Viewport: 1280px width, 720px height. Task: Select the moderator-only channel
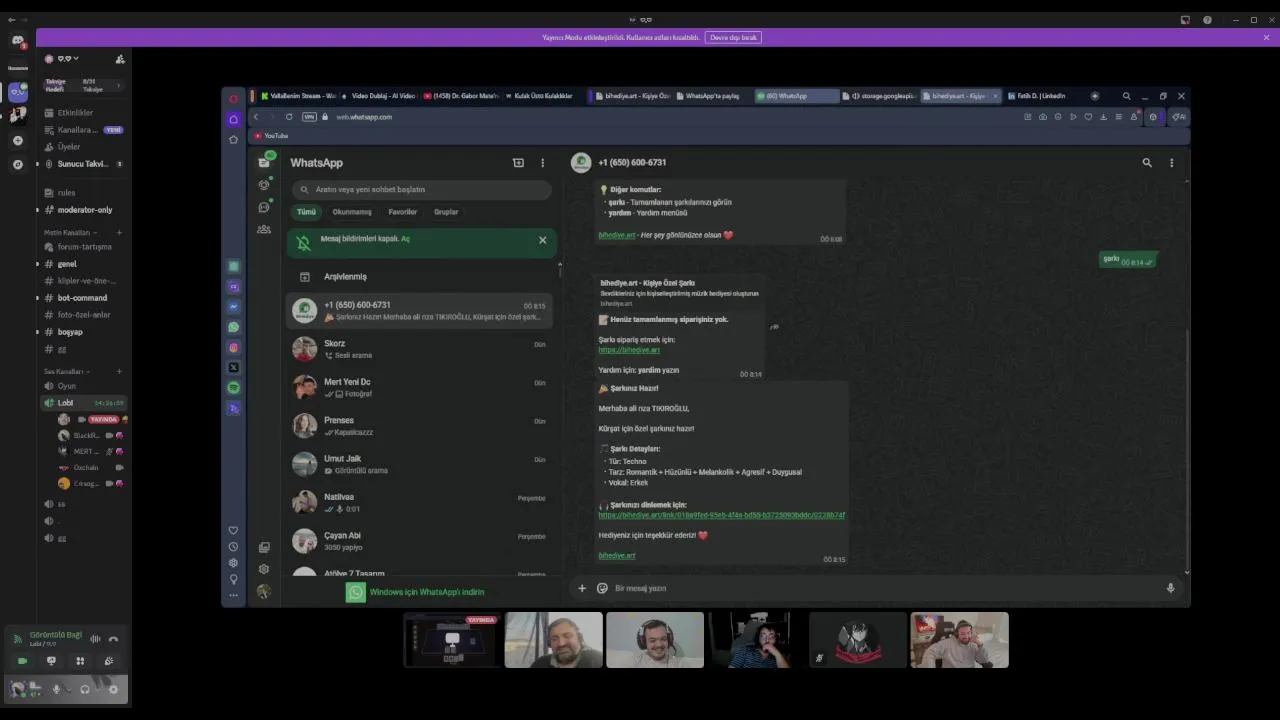[x=84, y=210]
